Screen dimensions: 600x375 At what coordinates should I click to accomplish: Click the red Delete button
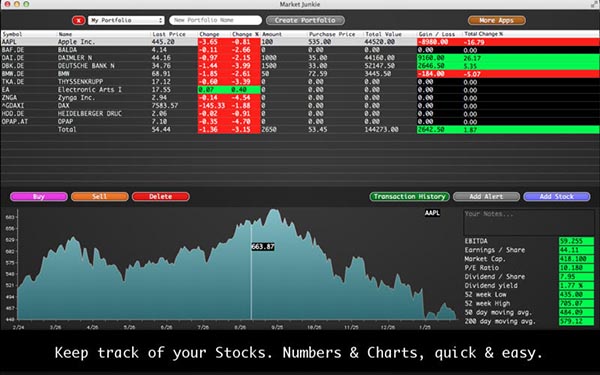click(x=161, y=197)
